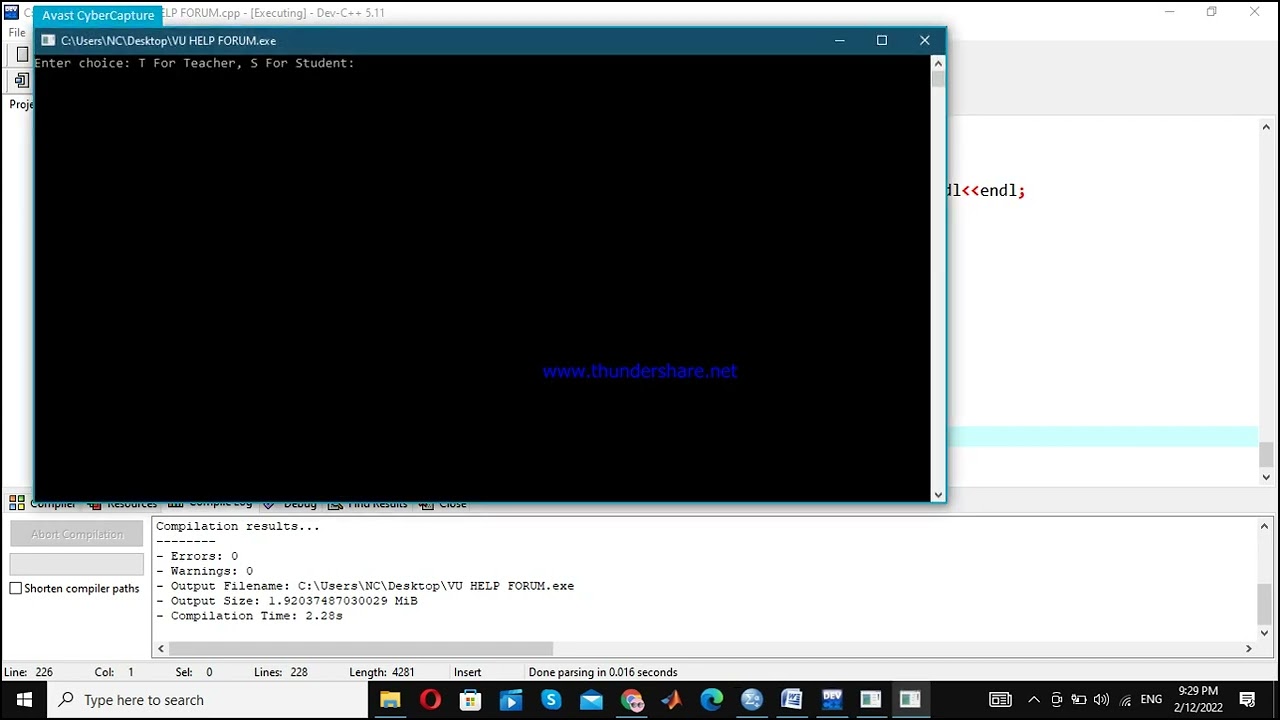Show hidden system tray icons

[1033, 700]
